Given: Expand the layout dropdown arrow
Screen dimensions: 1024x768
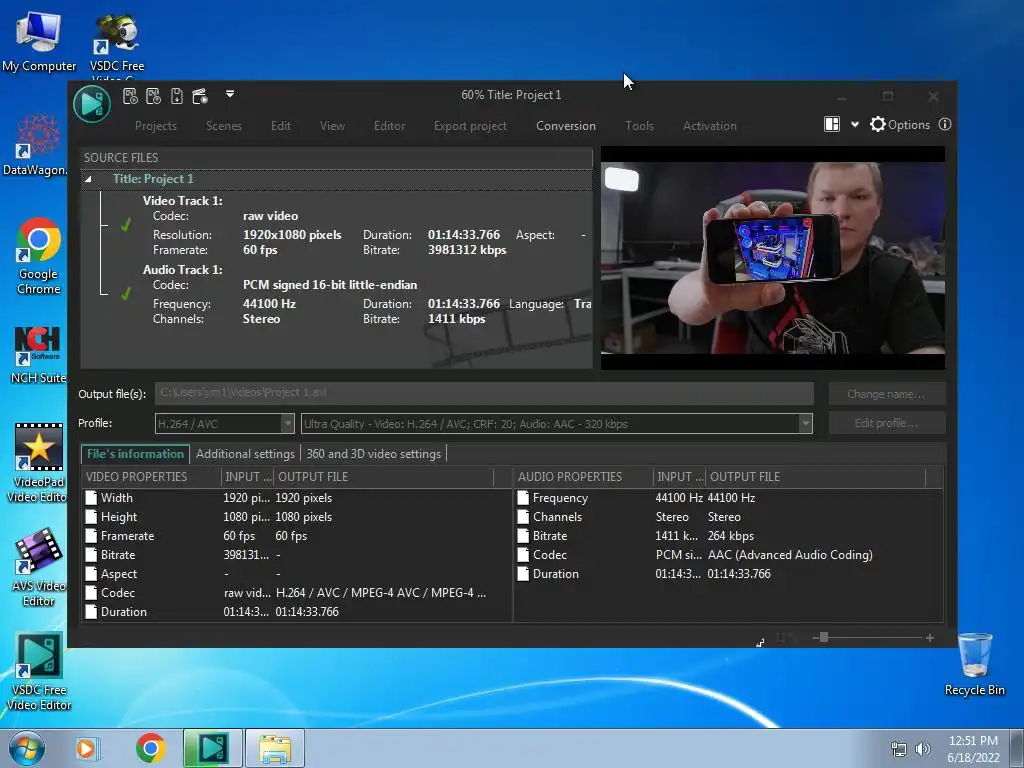Looking at the screenshot, I should [854, 125].
